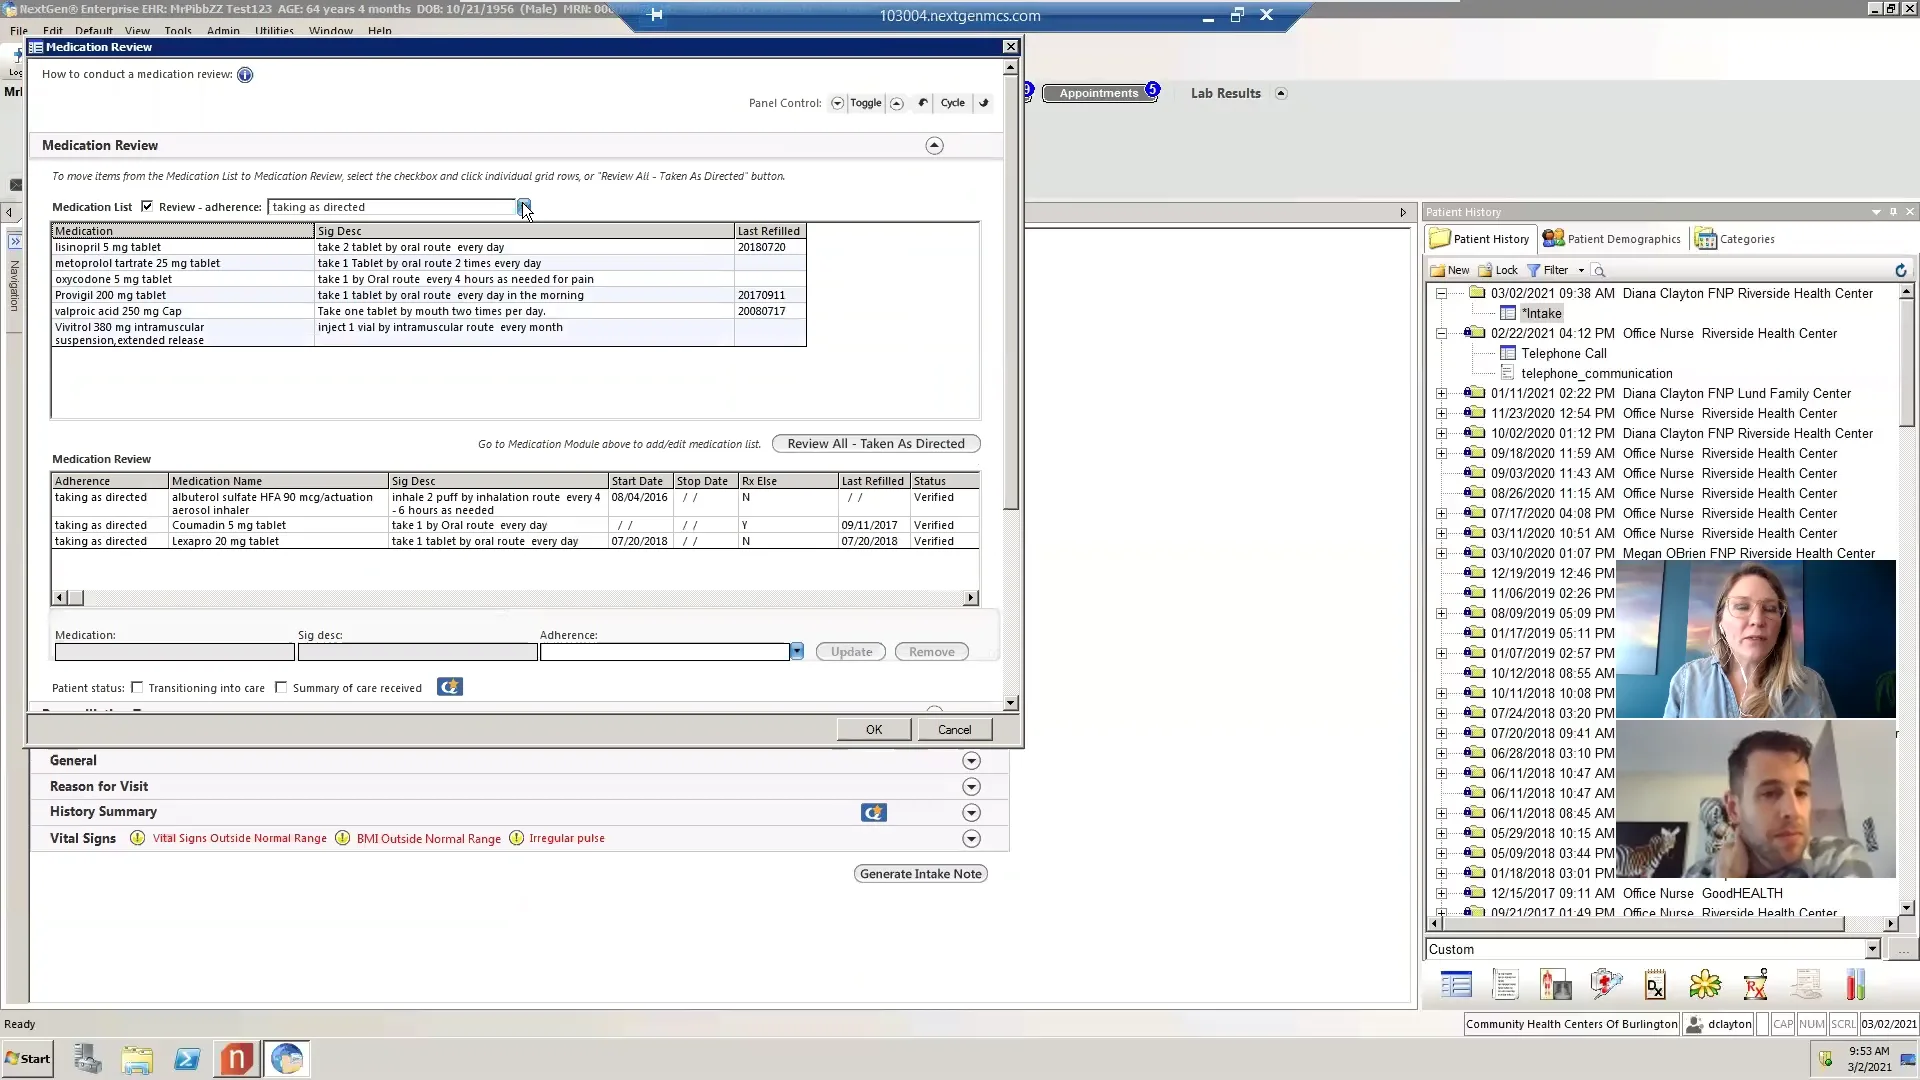Expand the 01/11/2021 Diana Clayton encounter
The height and width of the screenshot is (1080, 1920).
click(1441, 393)
